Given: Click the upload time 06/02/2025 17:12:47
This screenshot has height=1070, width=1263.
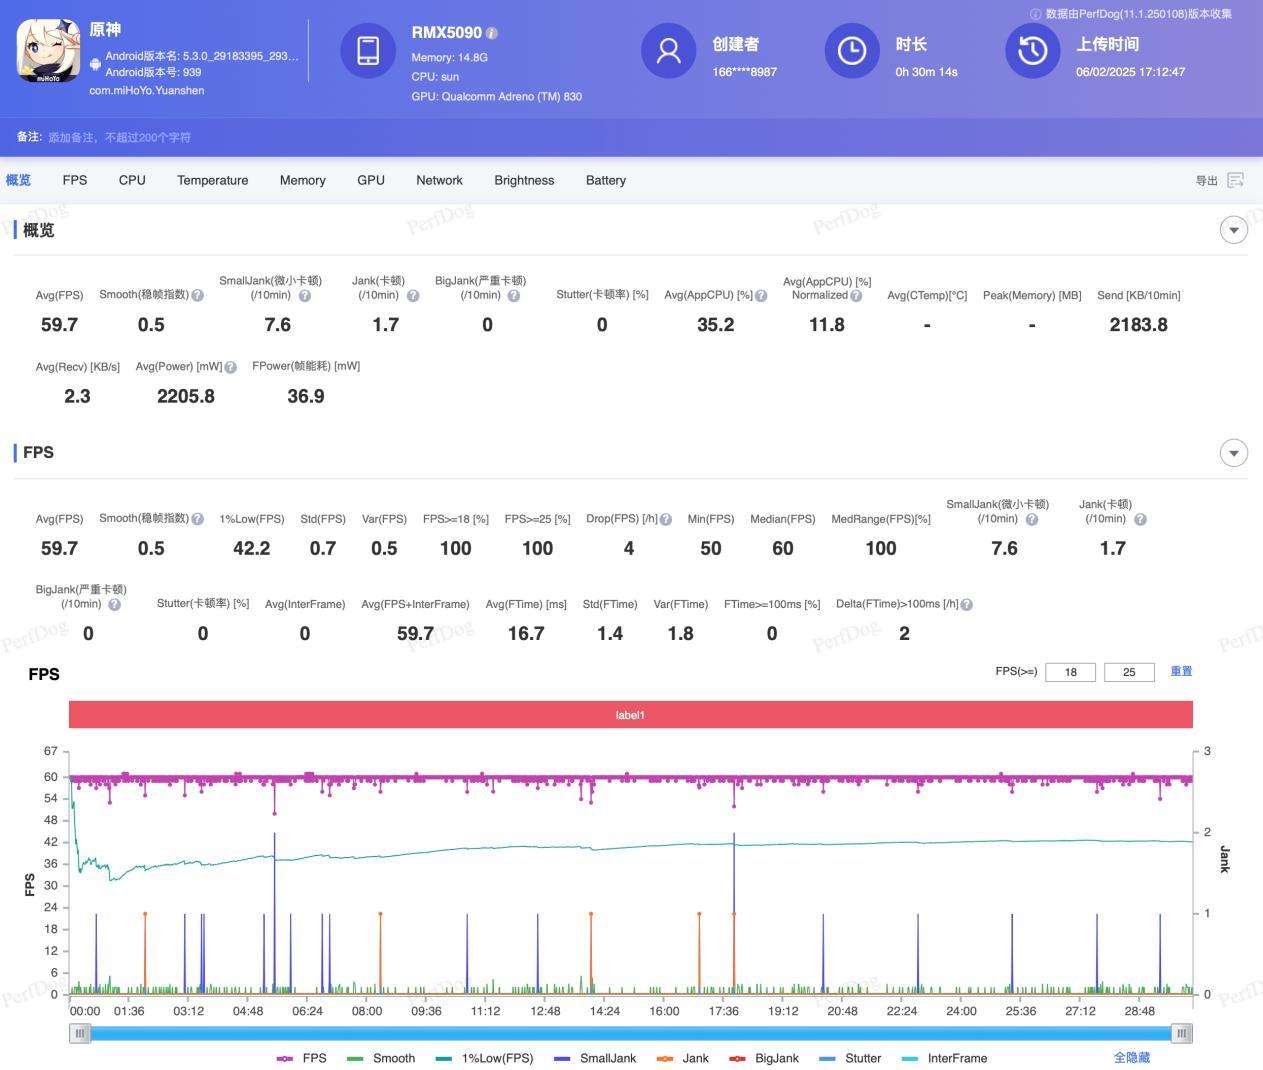Looking at the screenshot, I should (1130, 72).
